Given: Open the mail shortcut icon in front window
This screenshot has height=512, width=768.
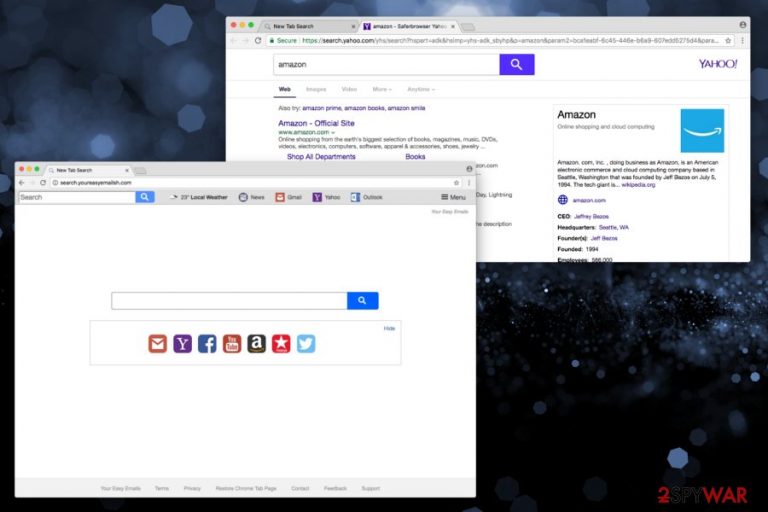Looking at the screenshot, I should pos(158,343).
